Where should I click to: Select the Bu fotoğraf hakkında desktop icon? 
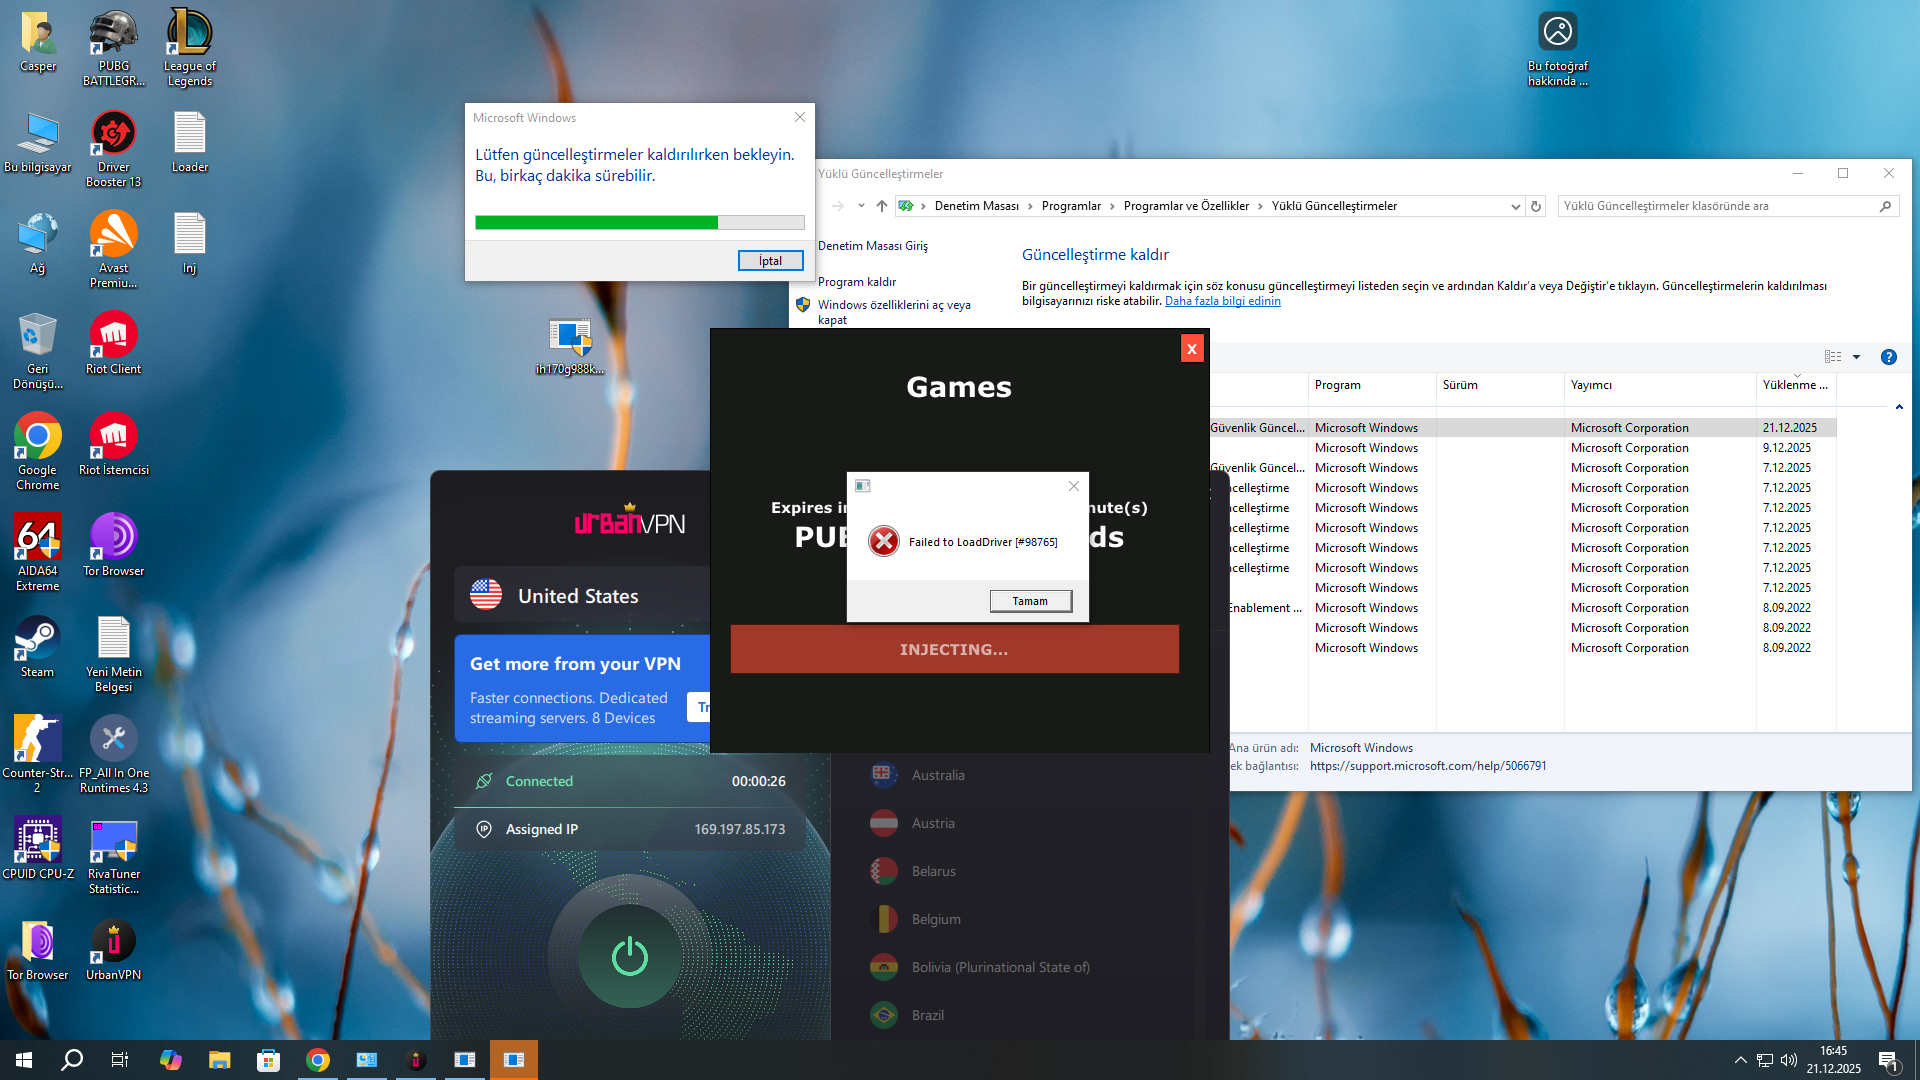coord(1558,48)
